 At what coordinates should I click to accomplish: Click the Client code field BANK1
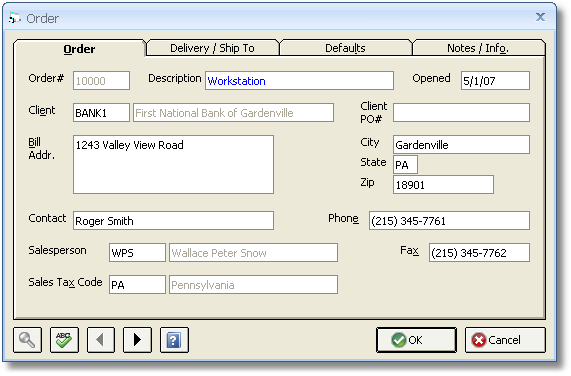pos(101,112)
